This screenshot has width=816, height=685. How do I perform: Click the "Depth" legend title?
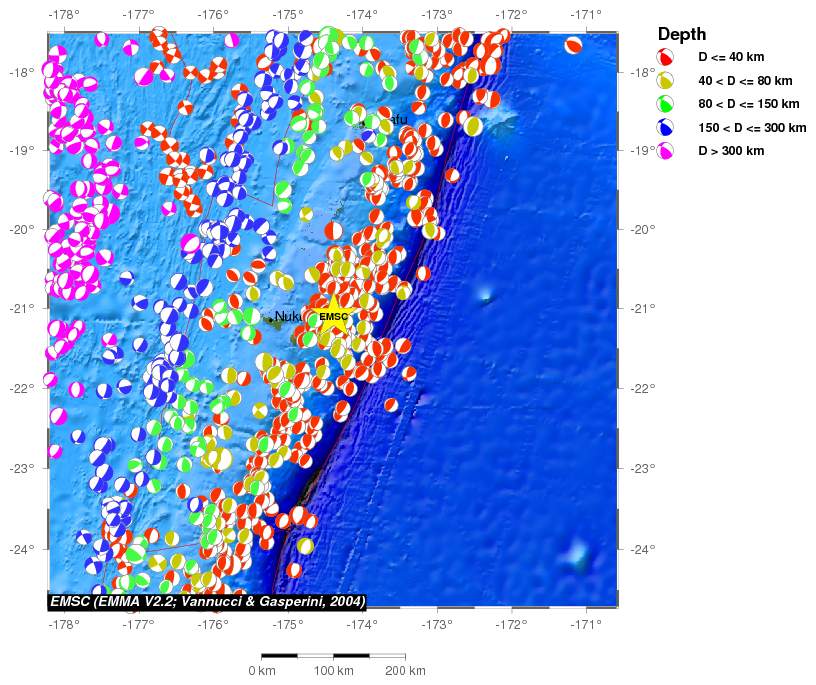[683, 34]
